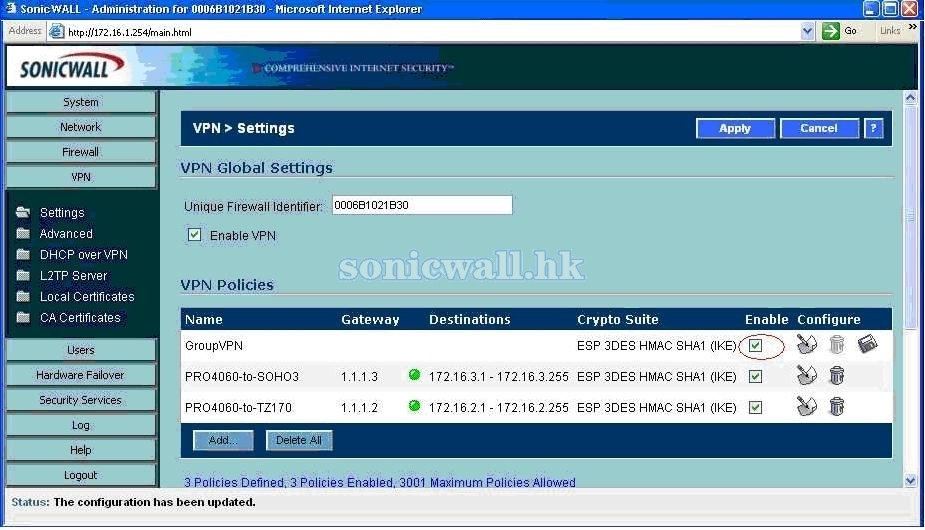Select the L2TP Server link

click(74, 276)
